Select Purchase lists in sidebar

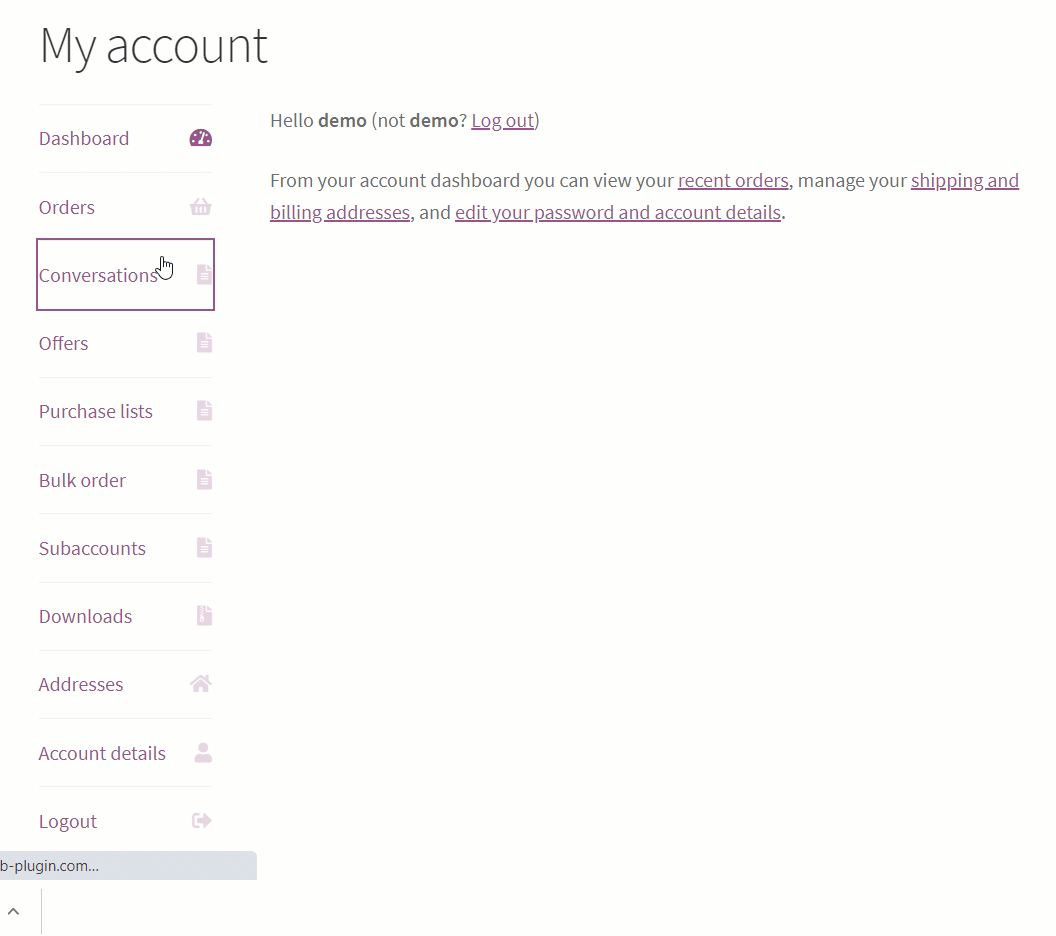click(x=96, y=412)
